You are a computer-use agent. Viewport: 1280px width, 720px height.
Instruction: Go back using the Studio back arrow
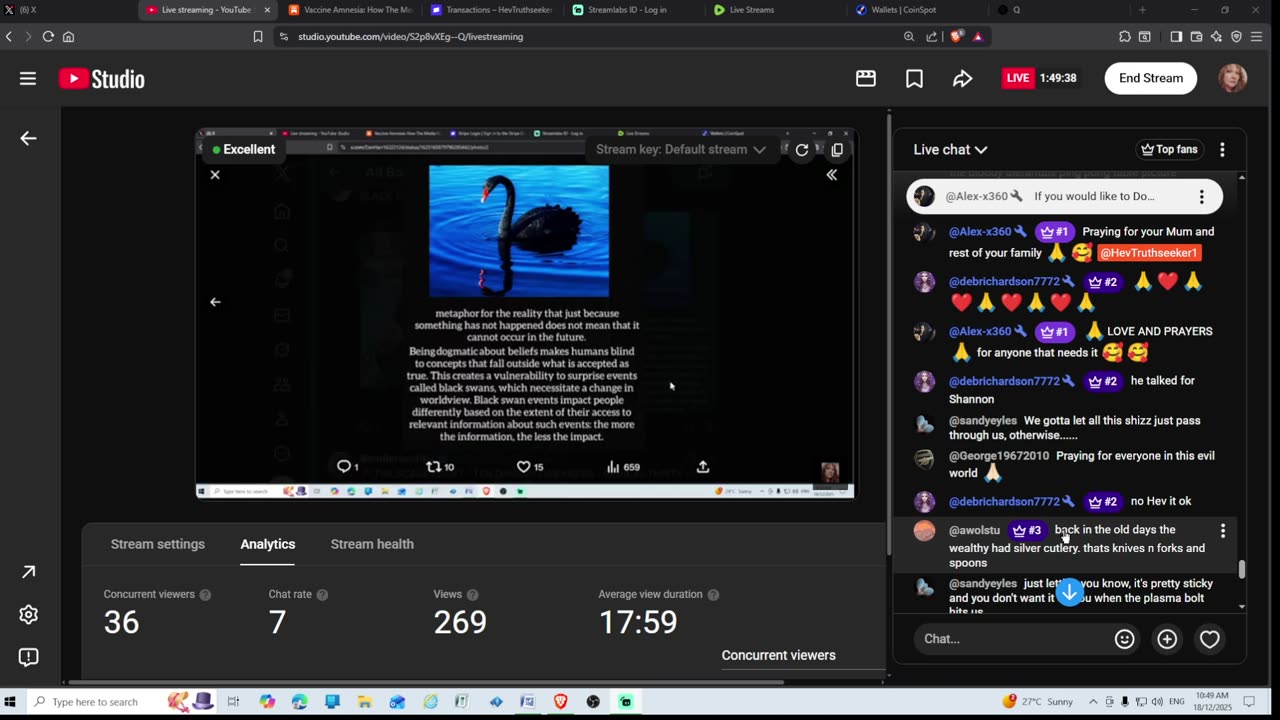pos(28,138)
